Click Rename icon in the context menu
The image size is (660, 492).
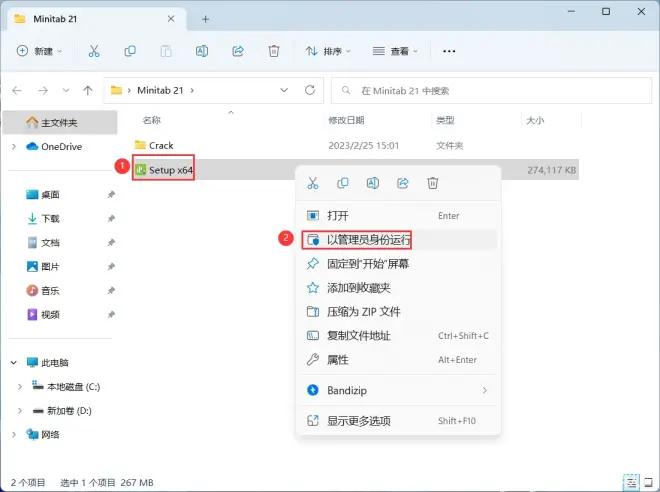tap(373, 183)
